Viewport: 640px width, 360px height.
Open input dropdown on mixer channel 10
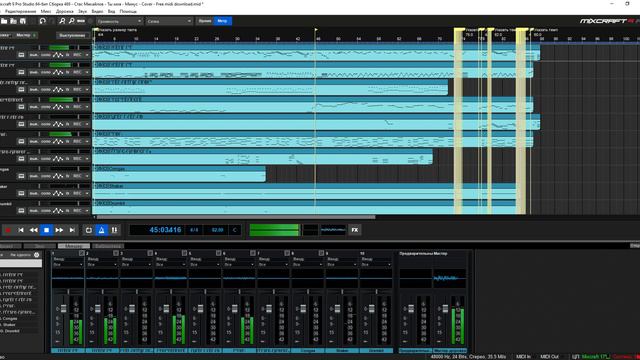coord(376,264)
